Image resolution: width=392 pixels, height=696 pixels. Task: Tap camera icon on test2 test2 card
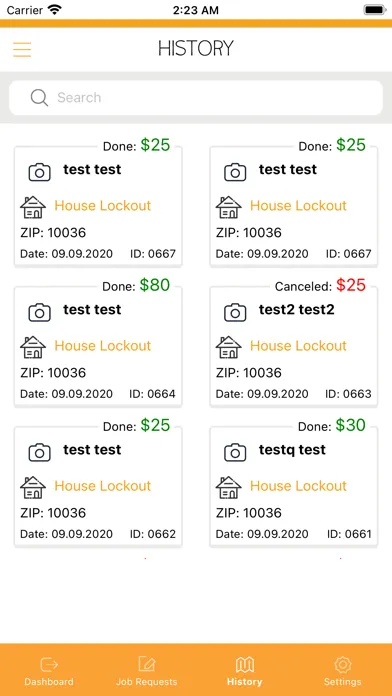(235, 312)
